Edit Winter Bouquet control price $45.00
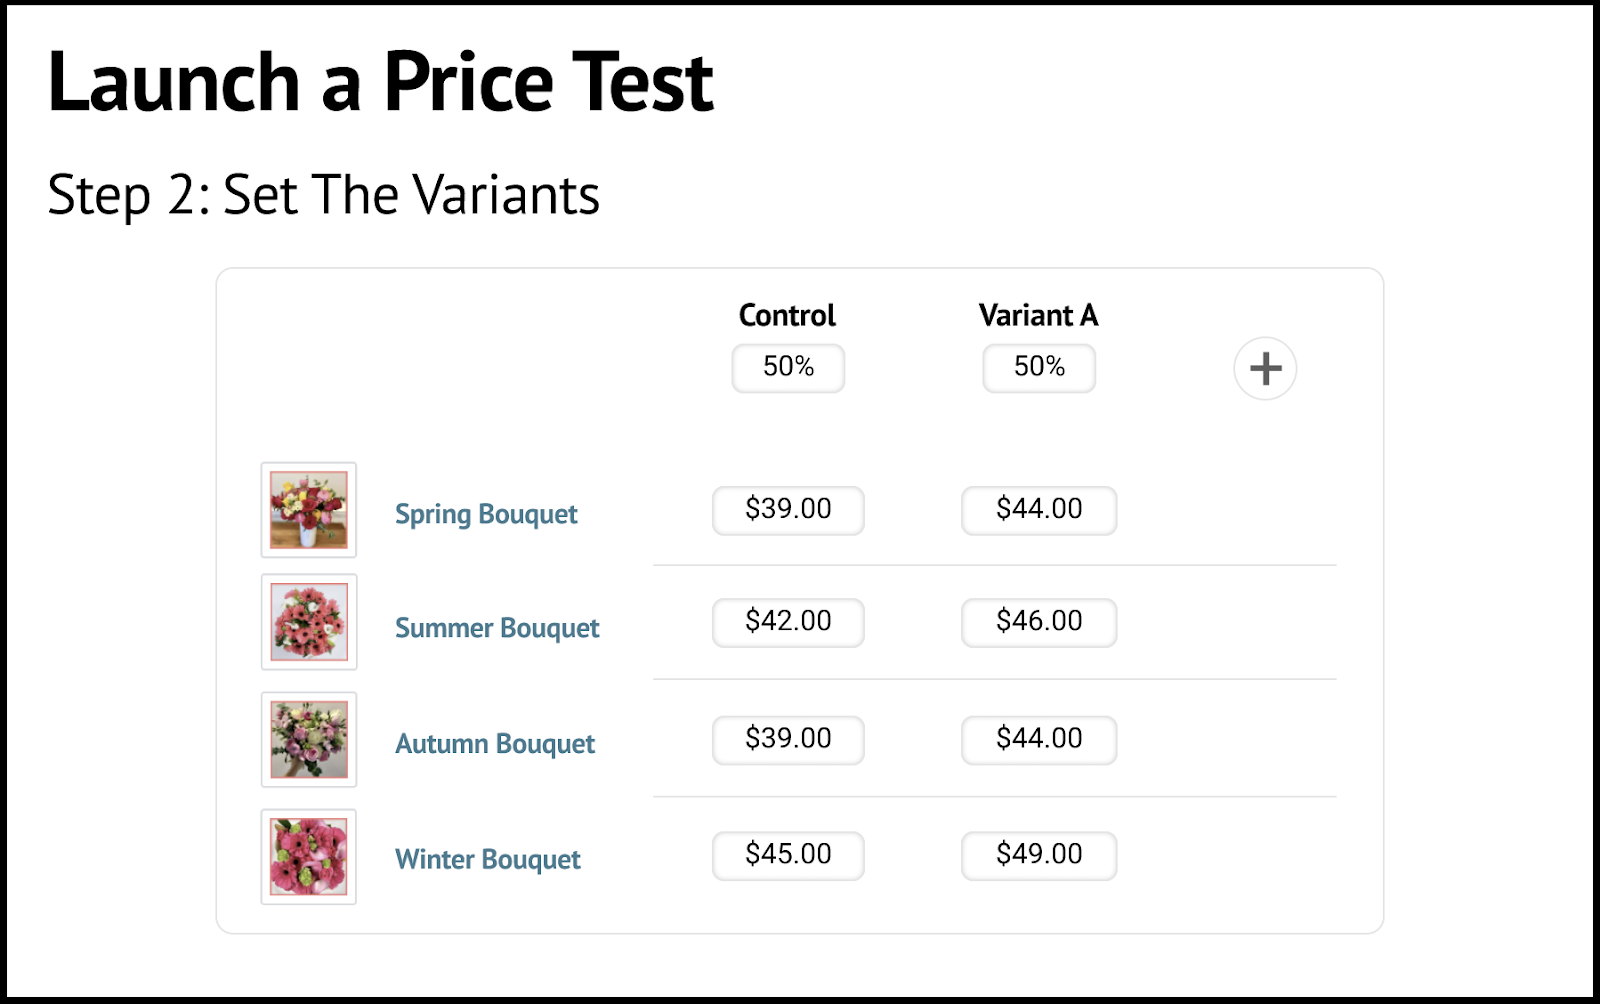Viewport: 1600px width, 1004px height. [x=788, y=855]
